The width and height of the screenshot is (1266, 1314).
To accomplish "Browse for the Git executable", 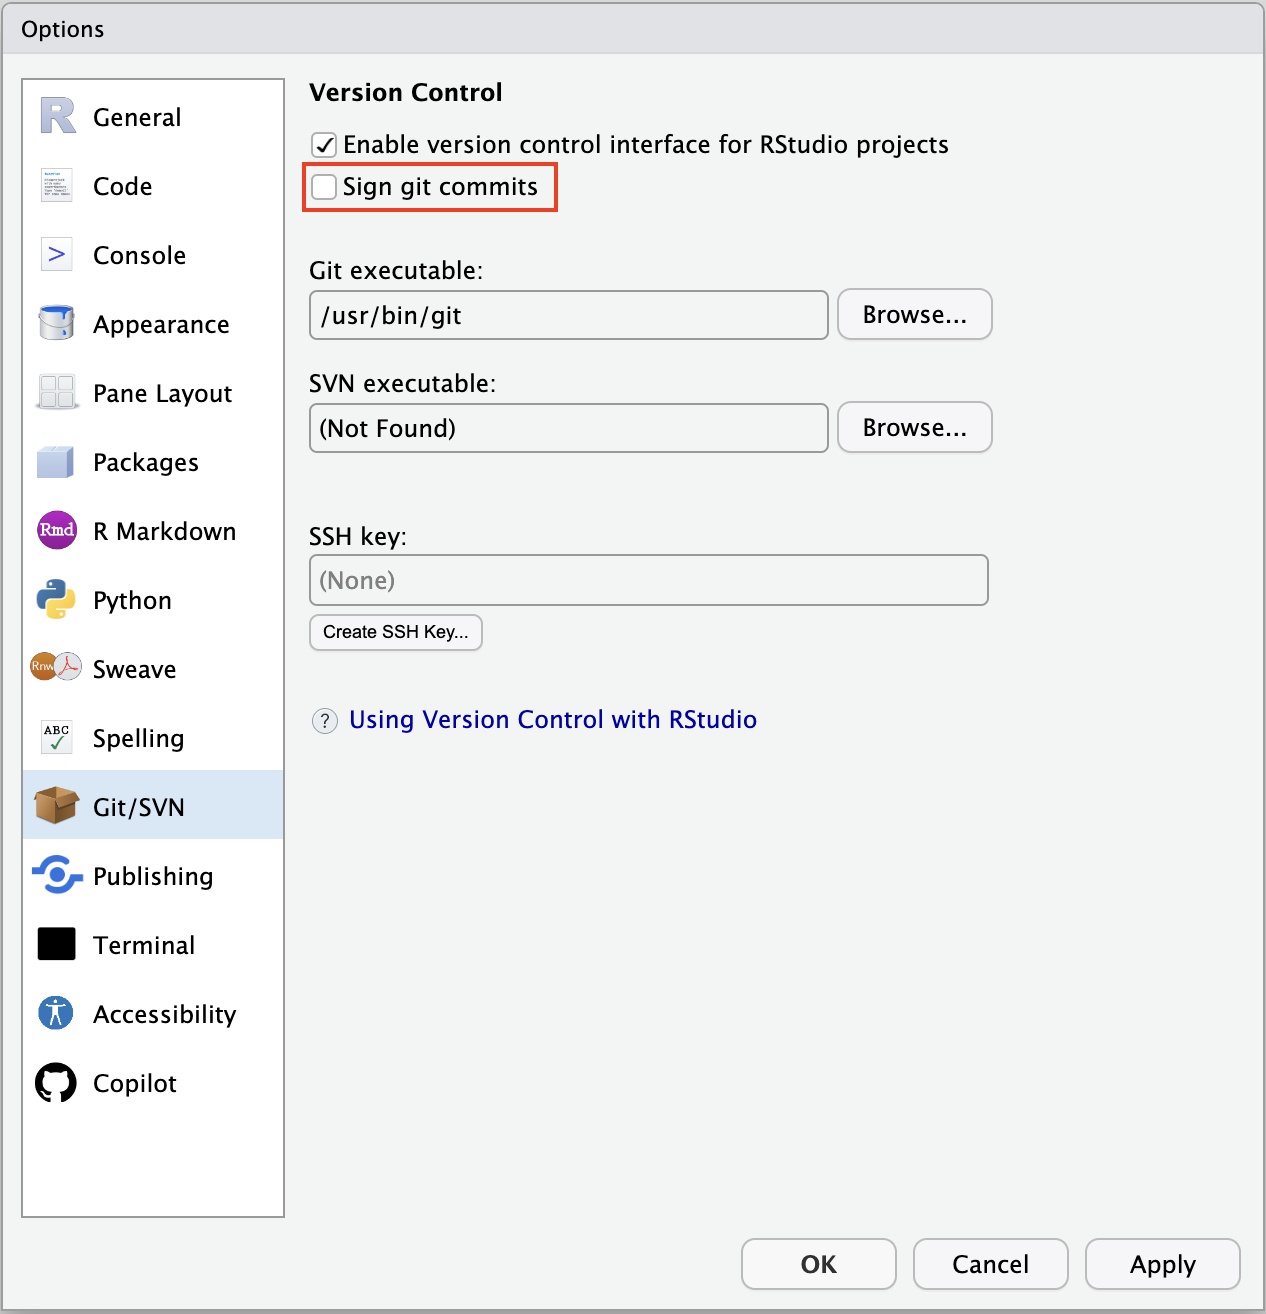I will click(914, 315).
